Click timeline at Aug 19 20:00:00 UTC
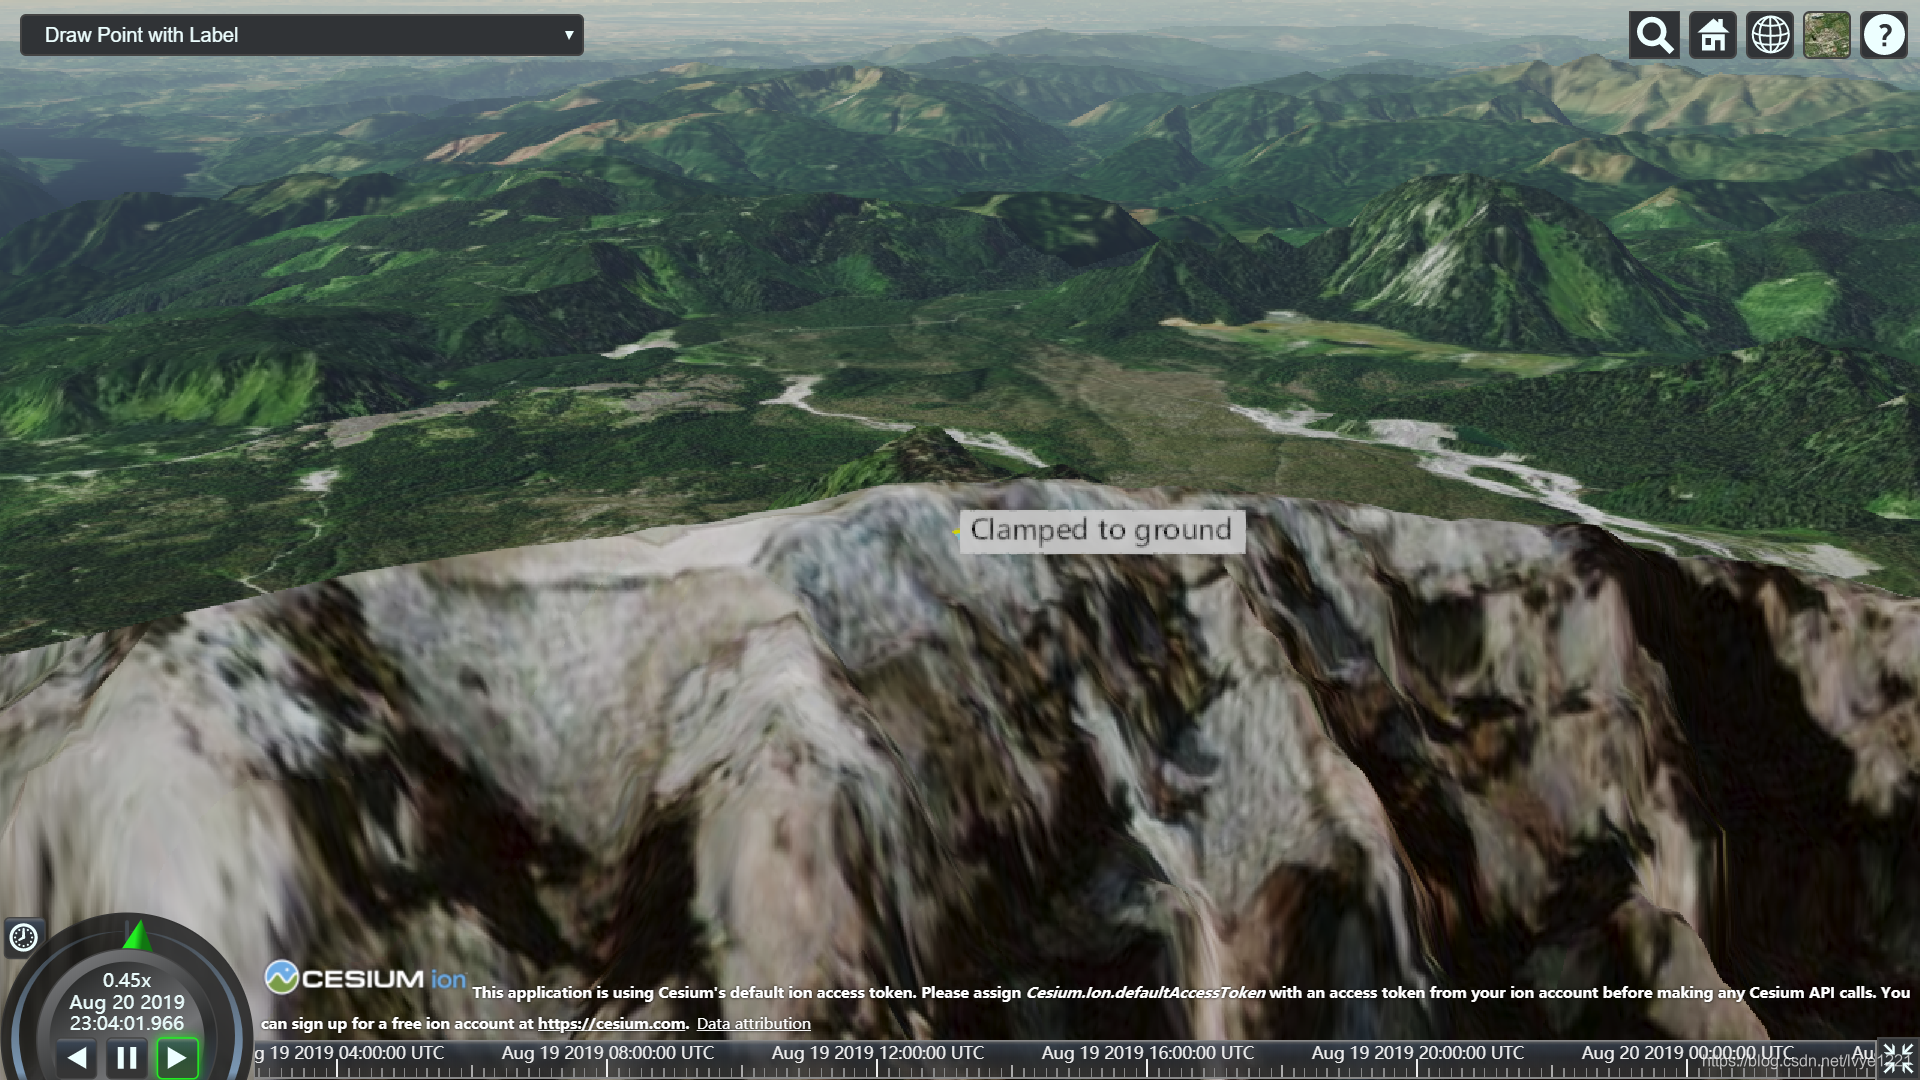 coord(1417,1060)
